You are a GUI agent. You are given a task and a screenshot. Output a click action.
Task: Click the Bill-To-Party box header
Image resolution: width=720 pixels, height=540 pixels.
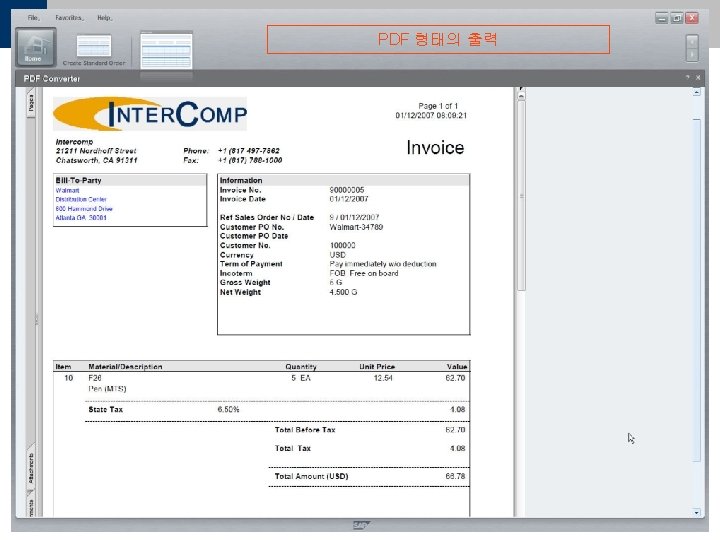coord(130,180)
